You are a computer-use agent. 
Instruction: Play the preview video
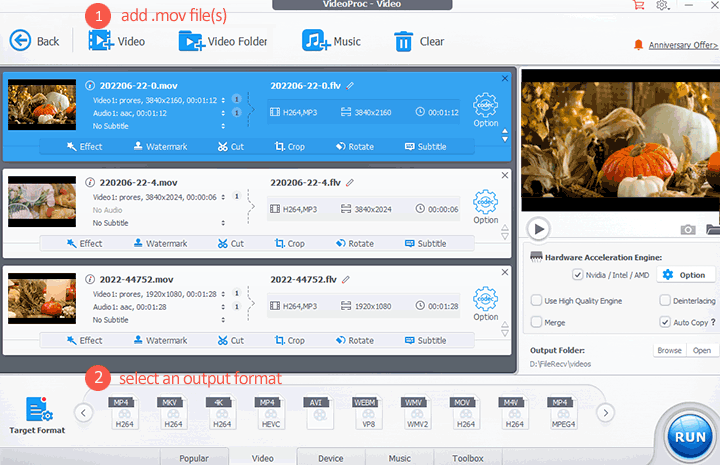tap(539, 229)
